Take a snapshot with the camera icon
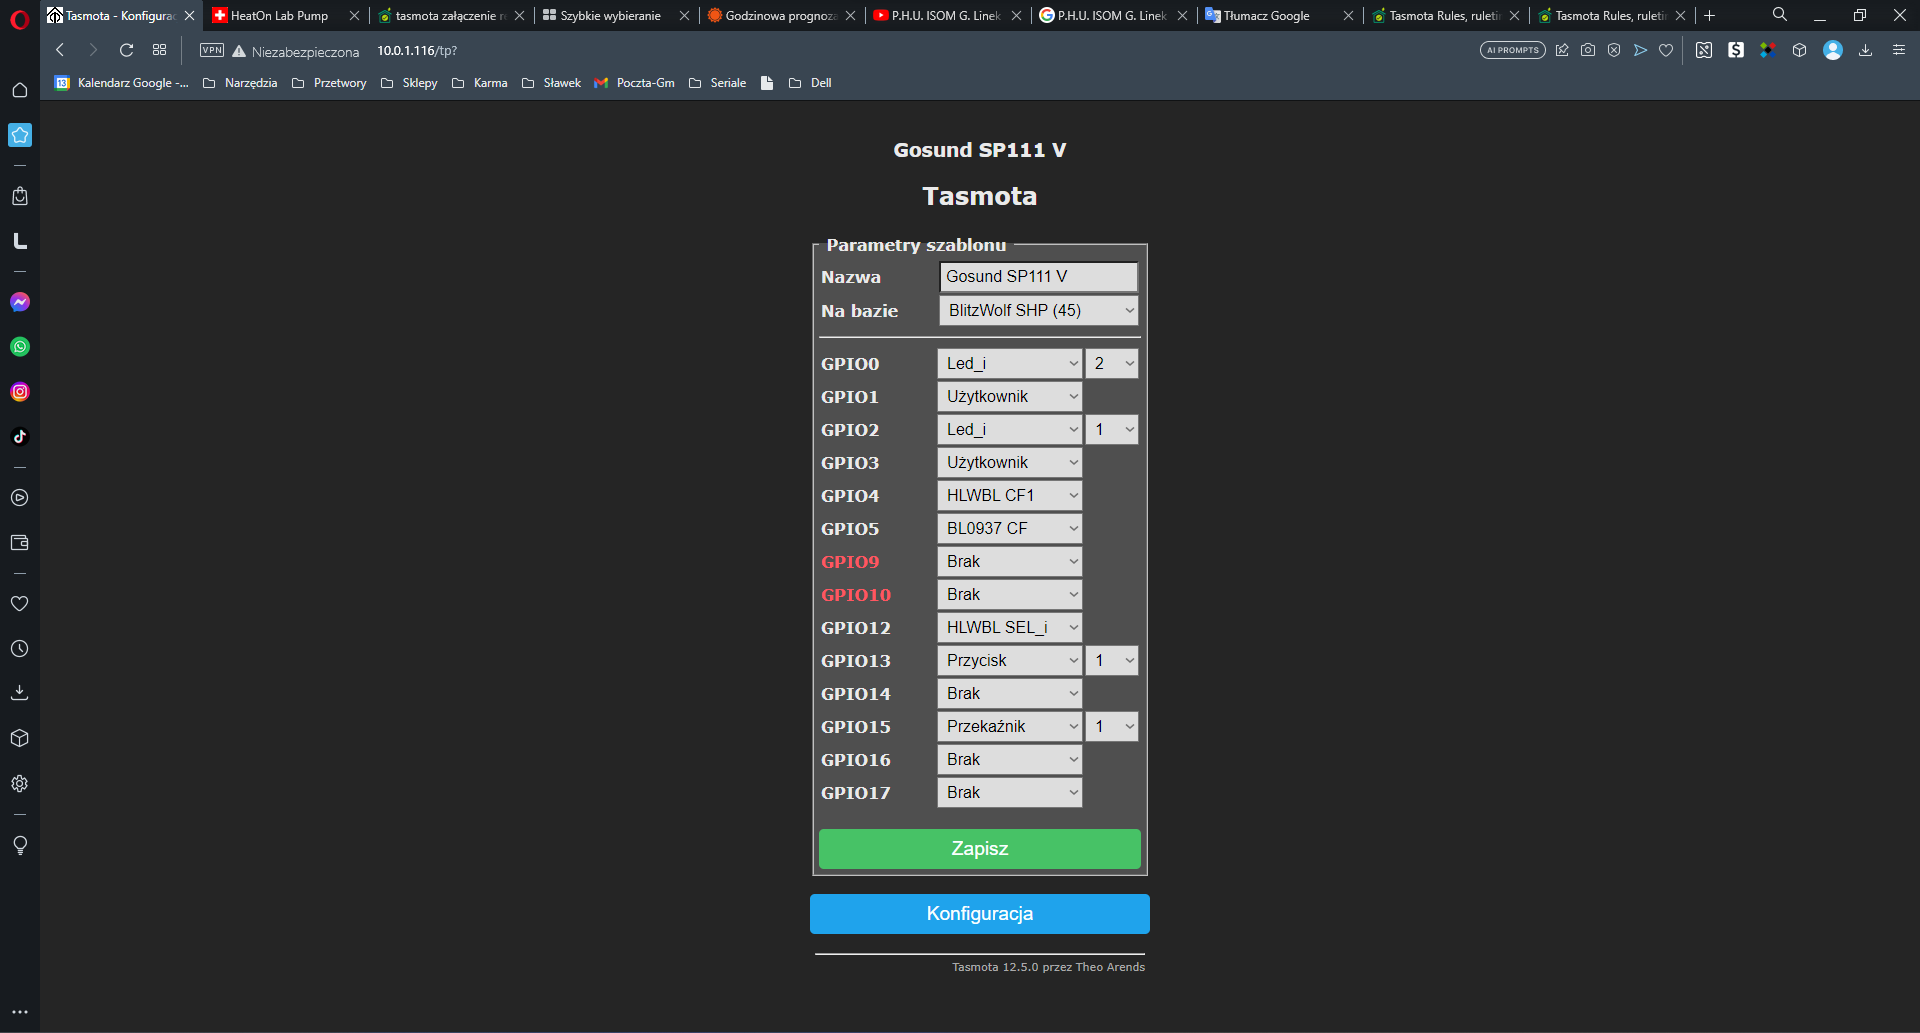 tap(1588, 50)
